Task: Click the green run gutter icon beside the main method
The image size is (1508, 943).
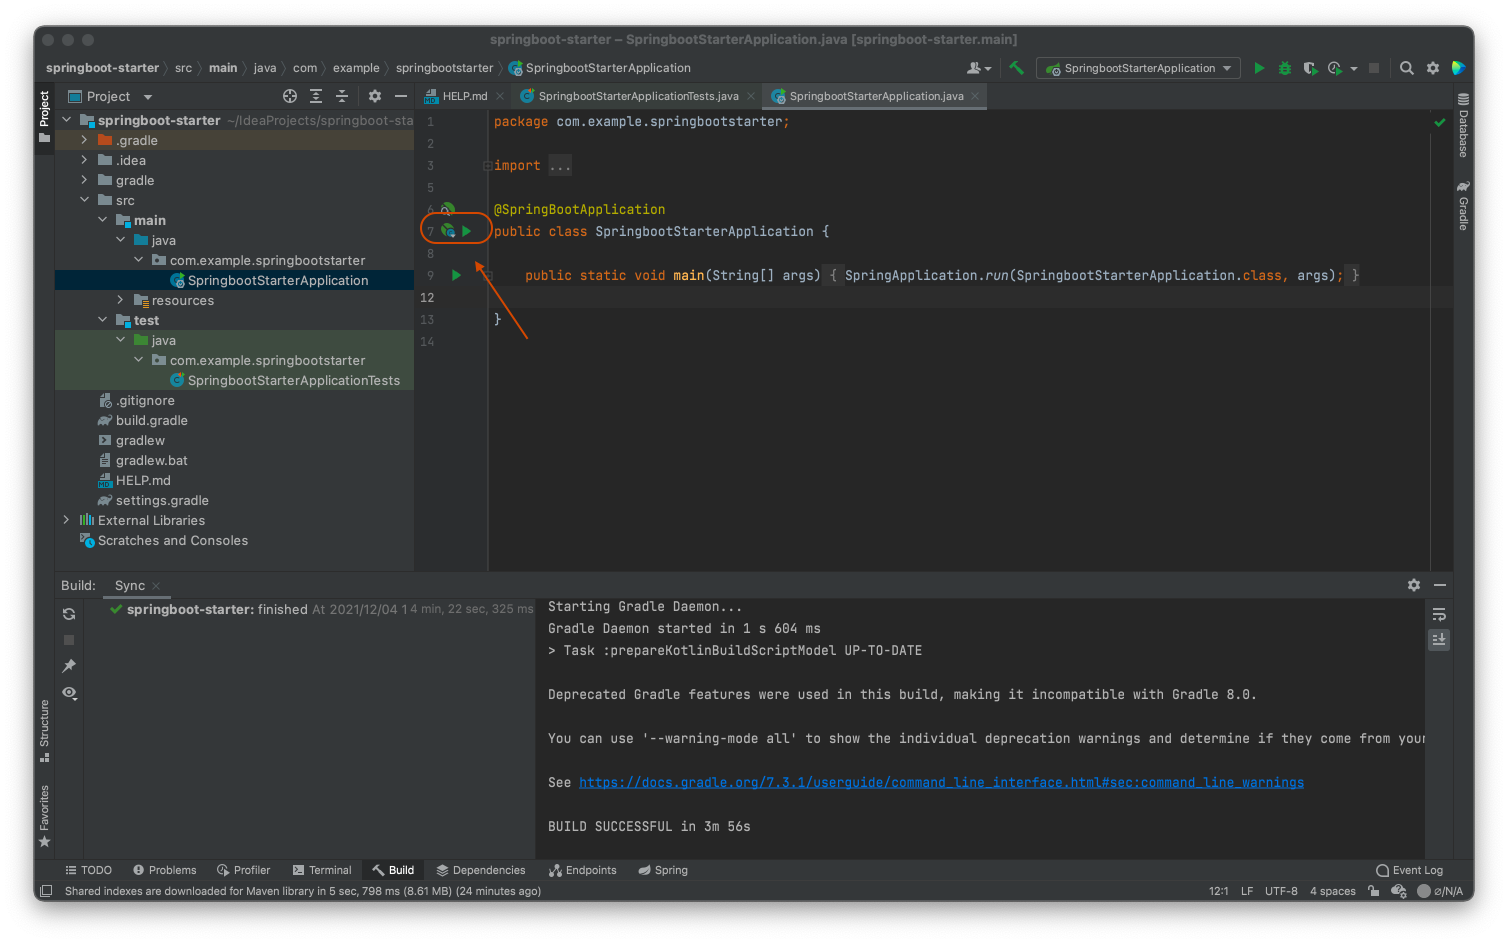Action: tap(456, 275)
